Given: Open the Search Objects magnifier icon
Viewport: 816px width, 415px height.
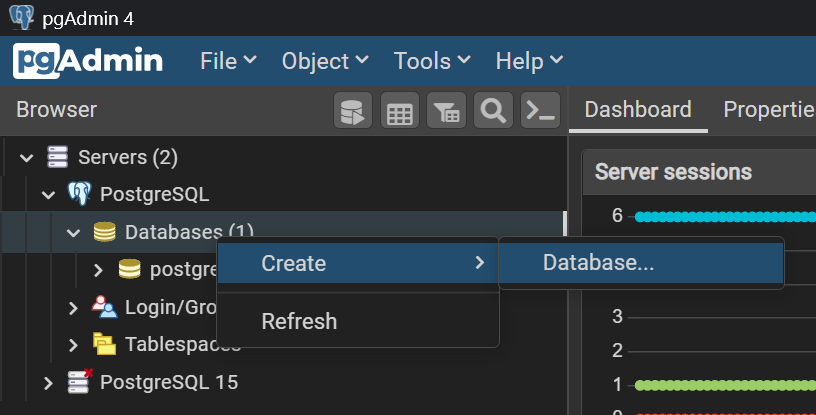Looking at the screenshot, I should point(493,111).
